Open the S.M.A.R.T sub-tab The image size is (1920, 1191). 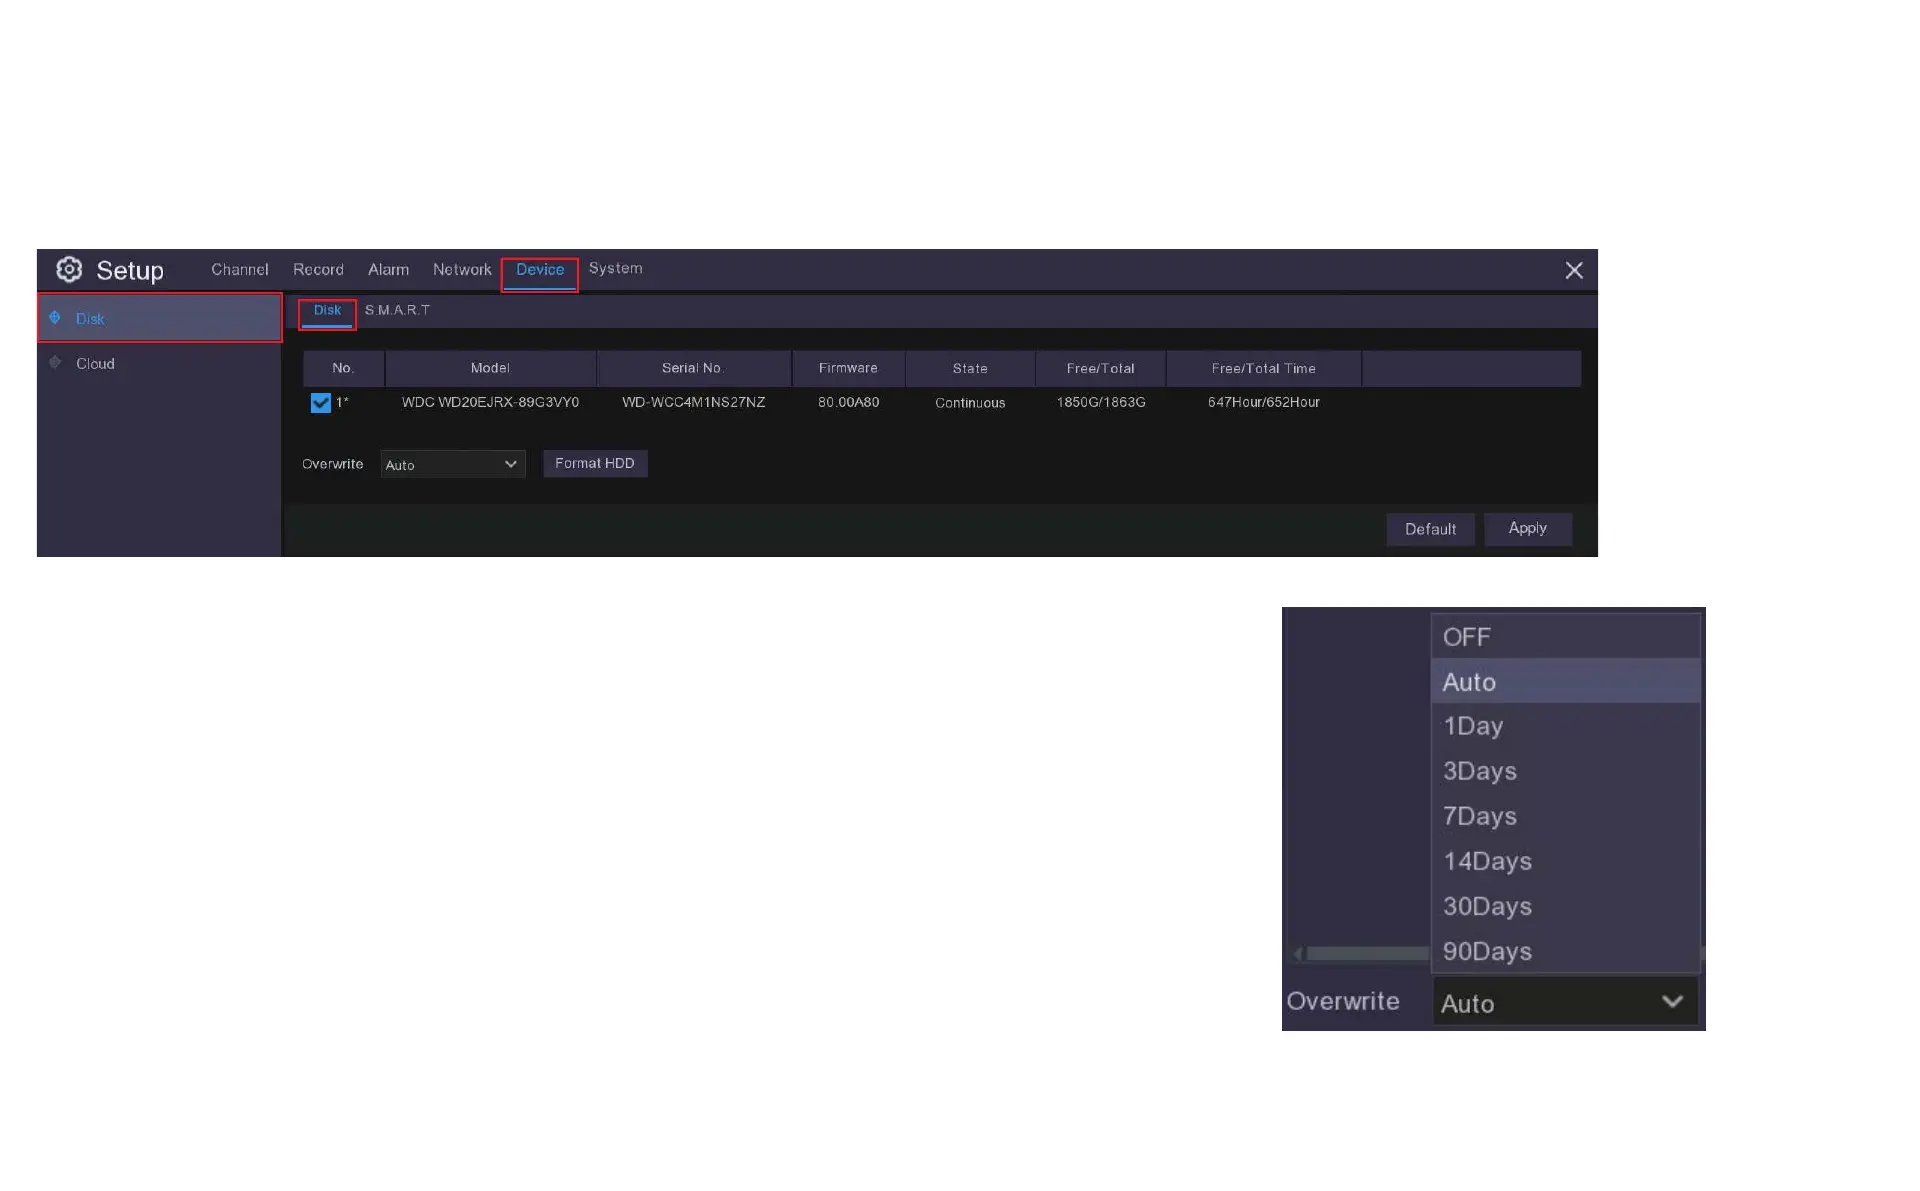397,310
